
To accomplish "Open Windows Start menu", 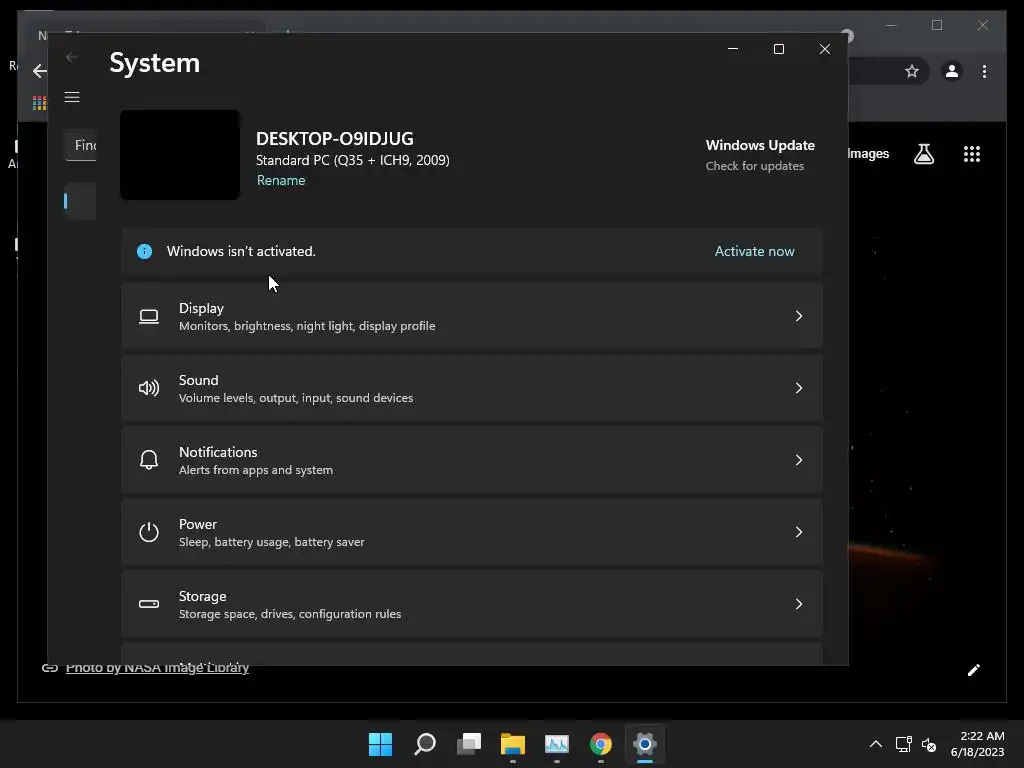I will (x=380, y=744).
